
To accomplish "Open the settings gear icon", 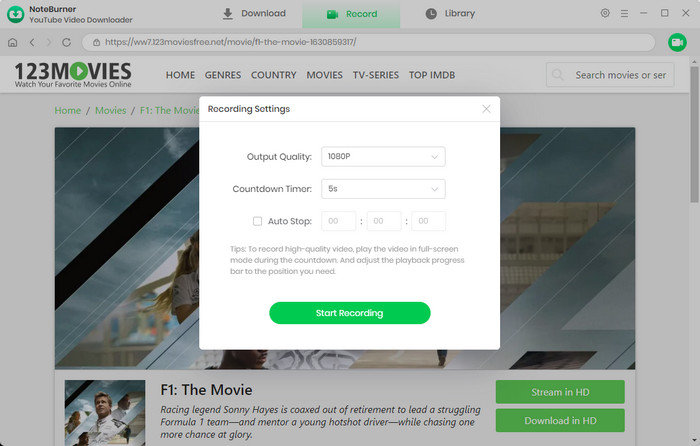I will click(605, 13).
